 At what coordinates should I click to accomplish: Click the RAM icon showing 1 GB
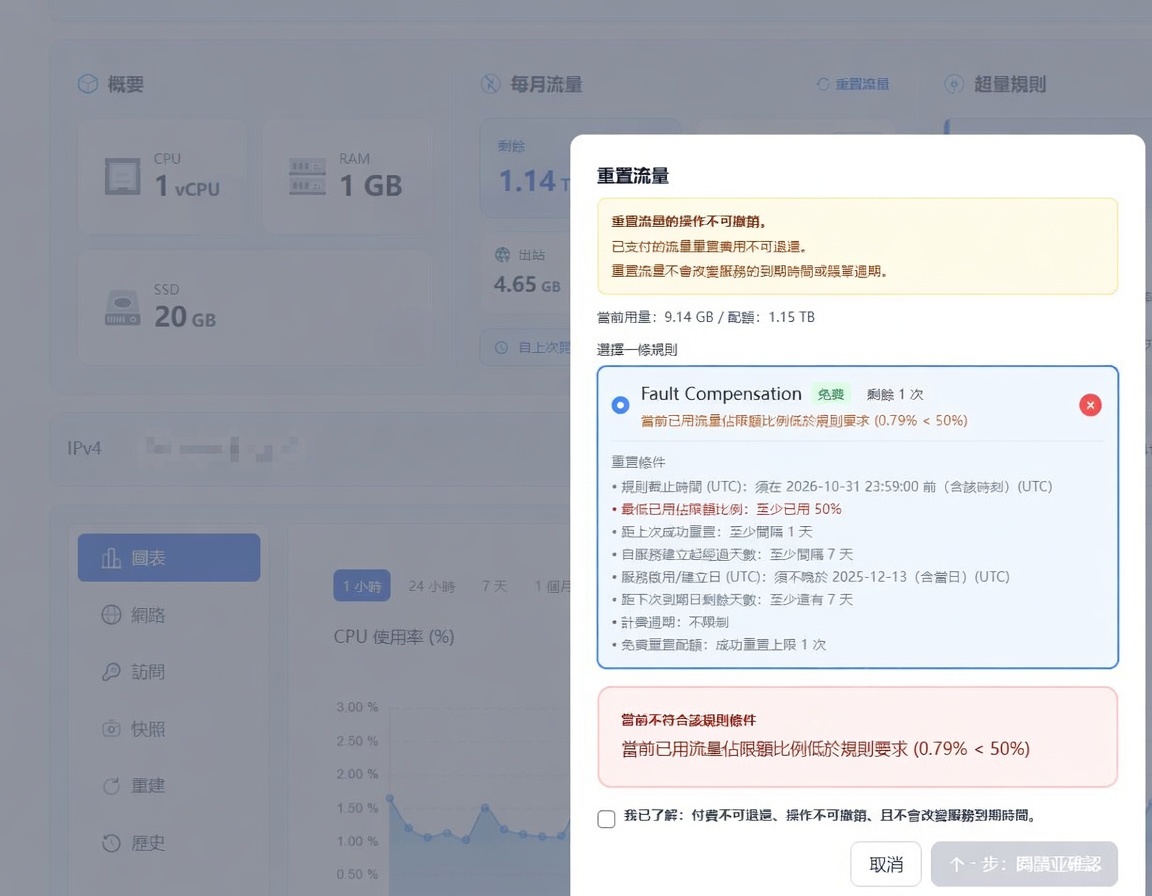pyautogui.click(x=308, y=178)
